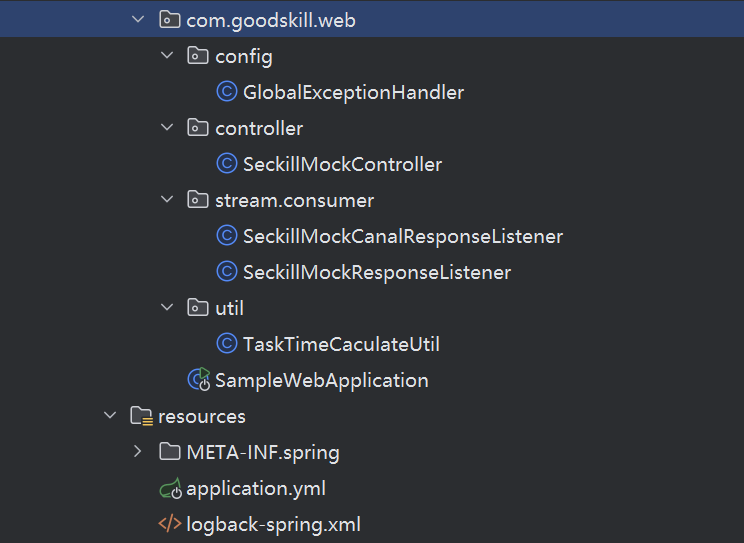Collapse the stream.consumer package chevron

(166, 201)
